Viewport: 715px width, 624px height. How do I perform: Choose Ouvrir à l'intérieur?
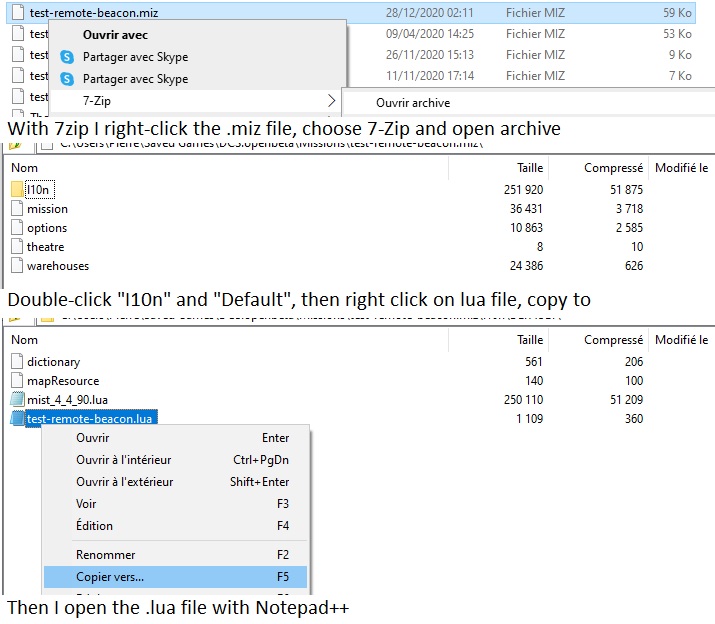(x=176, y=460)
